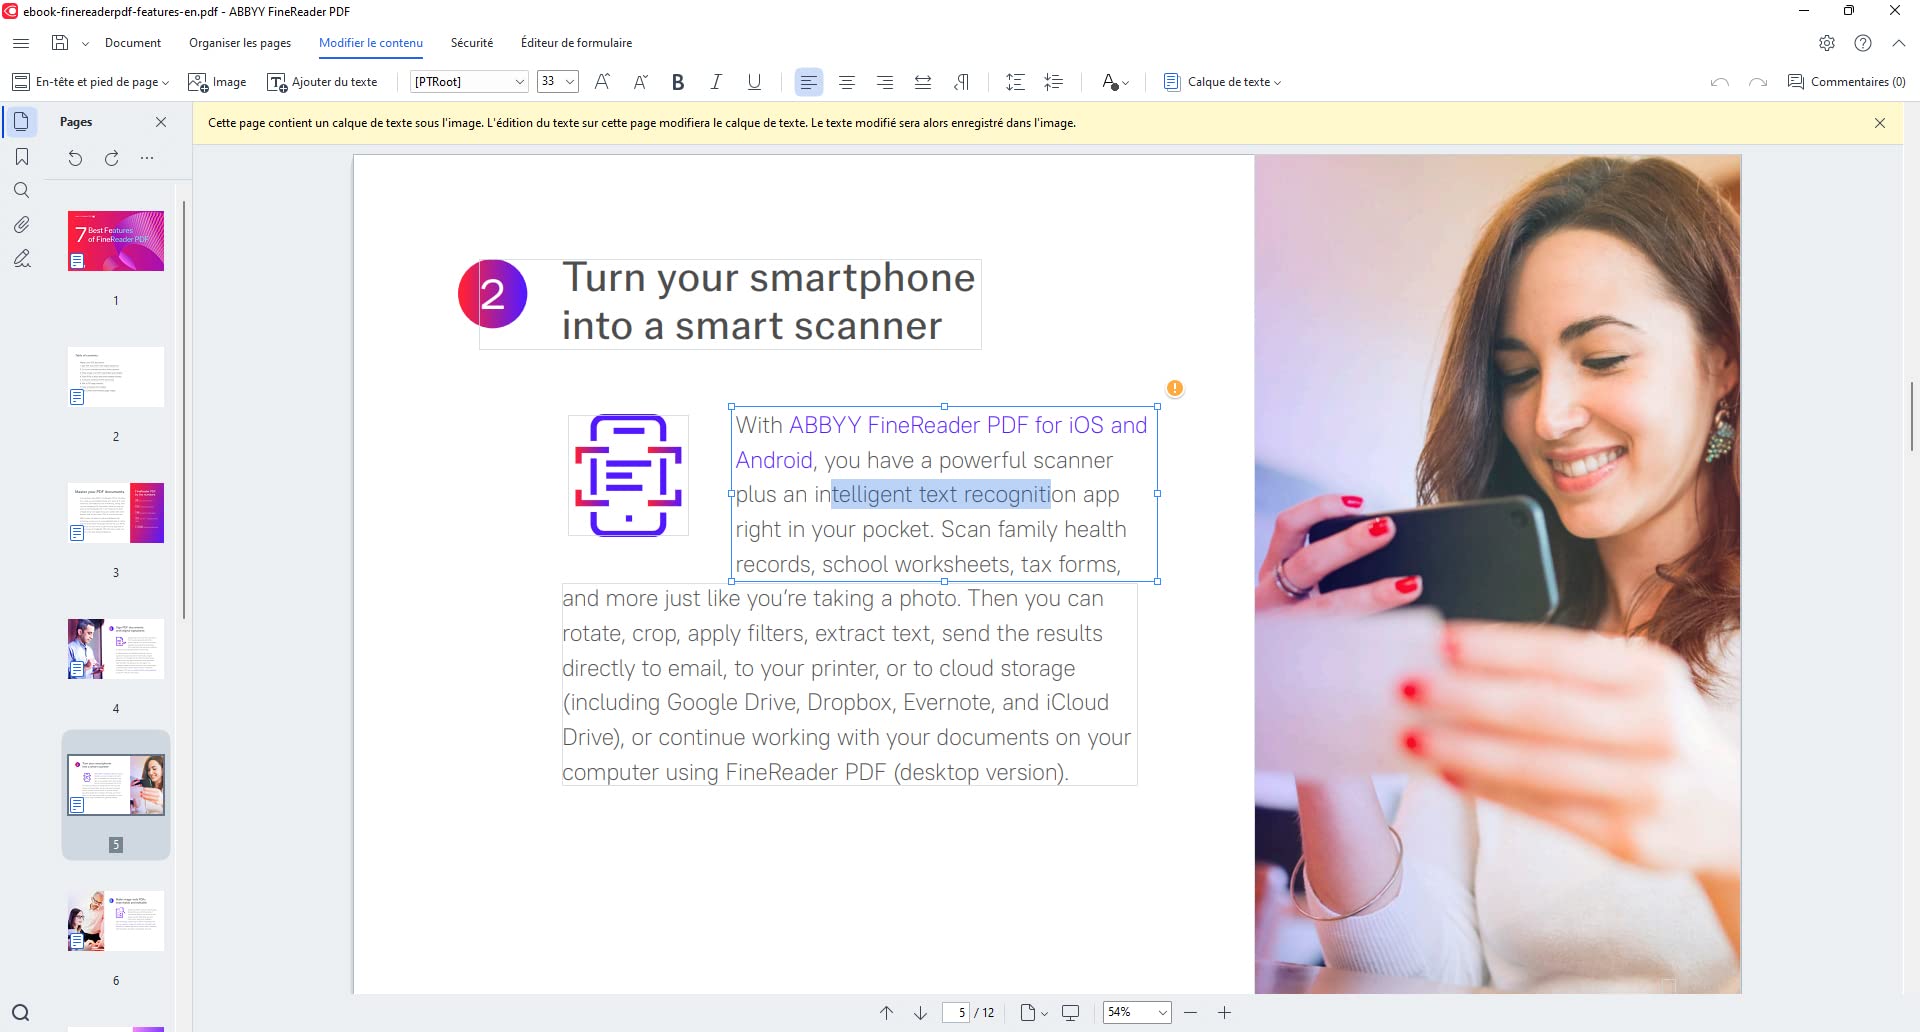Decrease font size with smaller A icon

pyautogui.click(x=641, y=82)
